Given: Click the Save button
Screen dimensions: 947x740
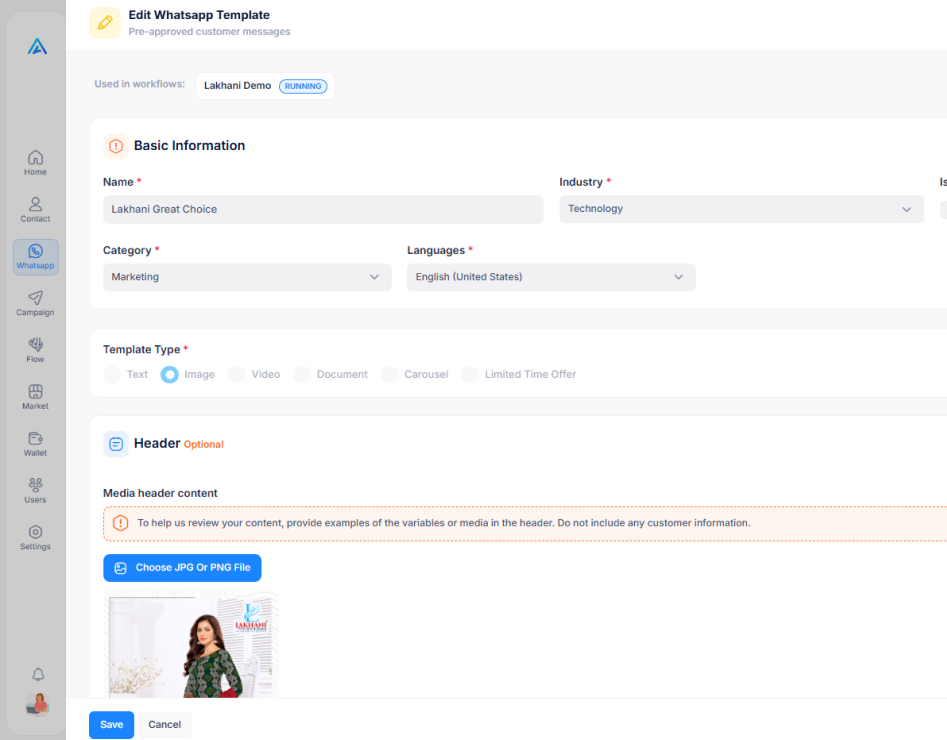Looking at the screenshot, I should [112, 724].
